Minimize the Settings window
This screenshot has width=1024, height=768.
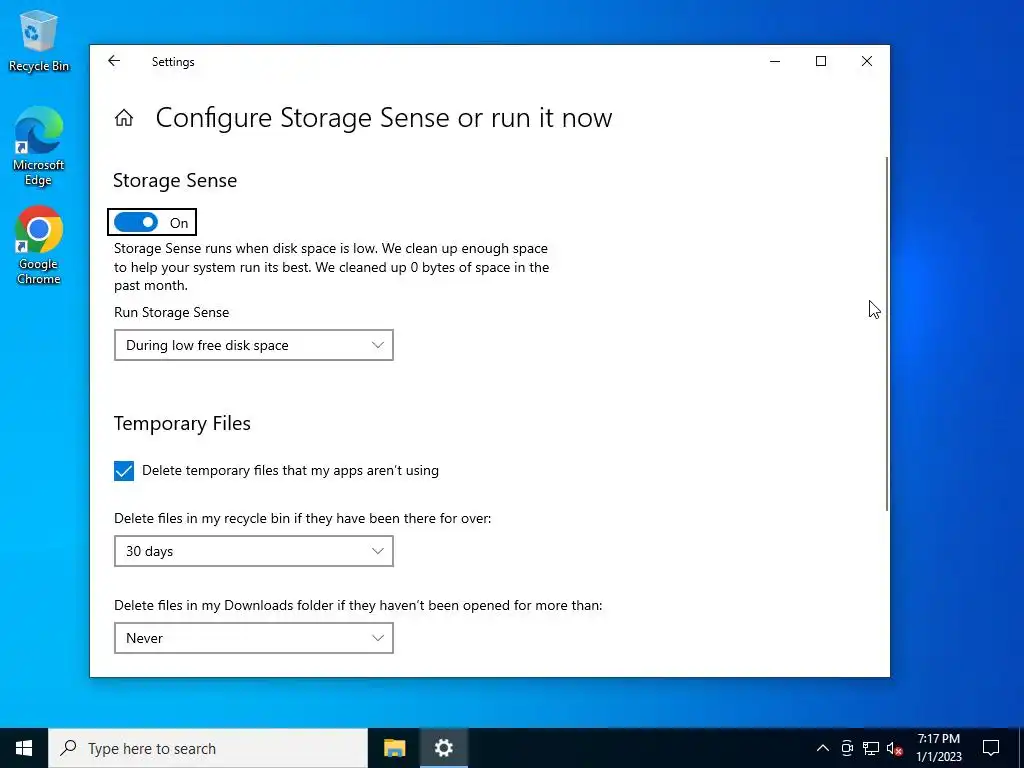[x=775, y=61]
